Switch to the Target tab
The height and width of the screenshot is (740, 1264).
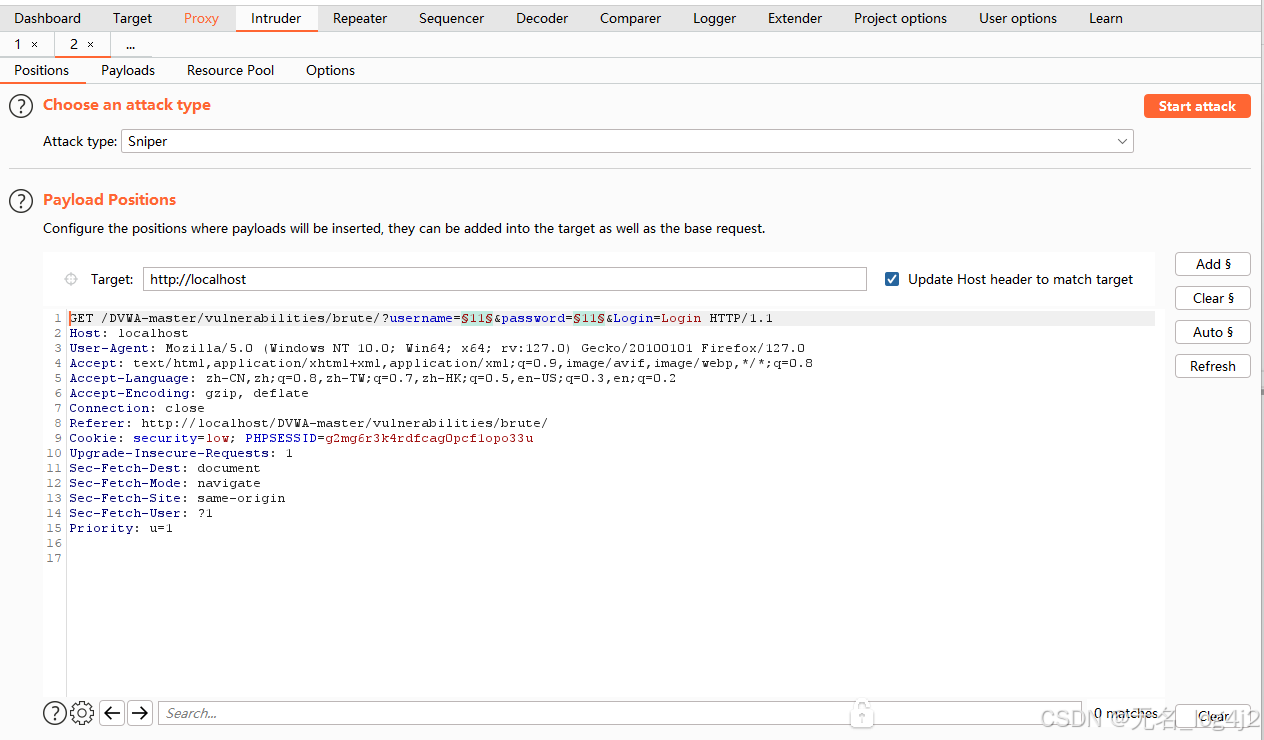click(133, 18)
